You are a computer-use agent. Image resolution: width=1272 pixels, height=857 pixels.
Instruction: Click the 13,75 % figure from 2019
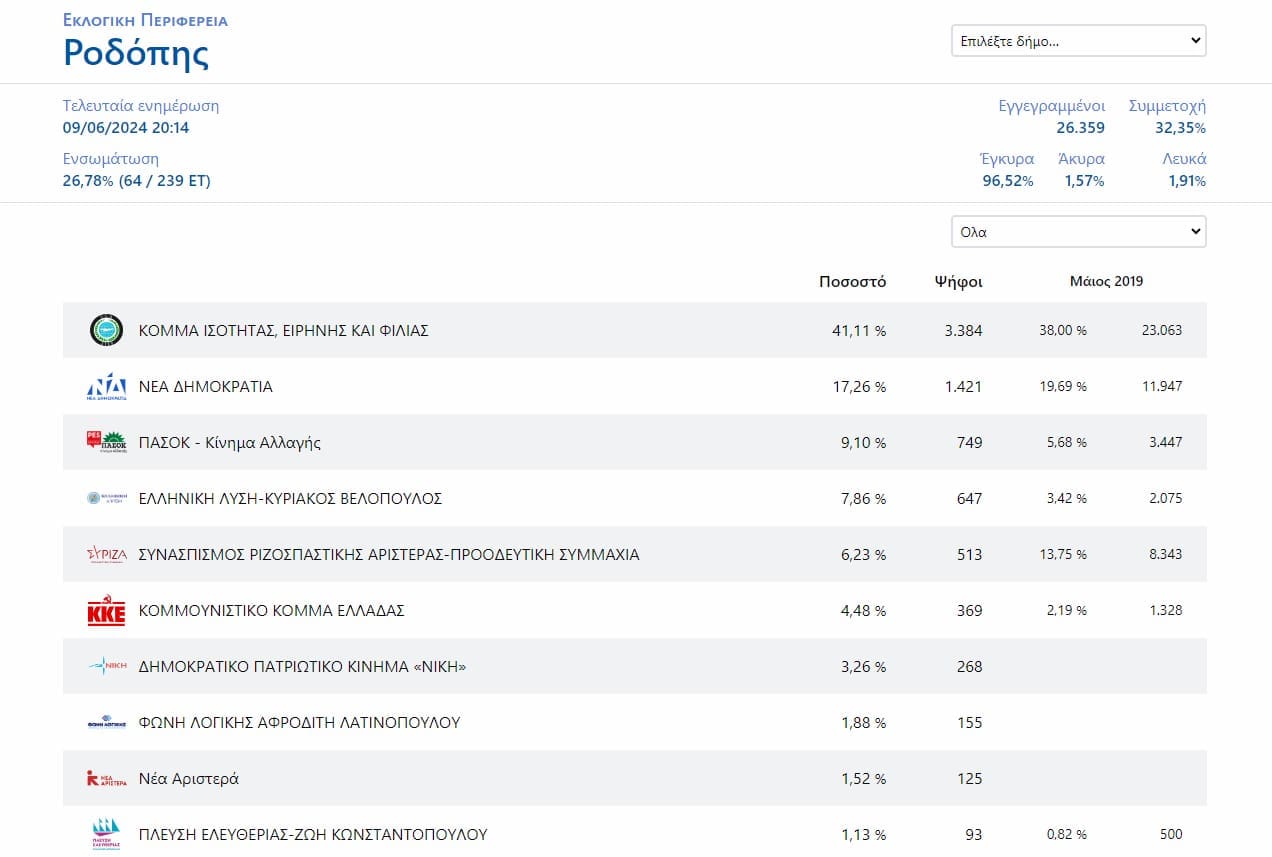coord(1063,554)
